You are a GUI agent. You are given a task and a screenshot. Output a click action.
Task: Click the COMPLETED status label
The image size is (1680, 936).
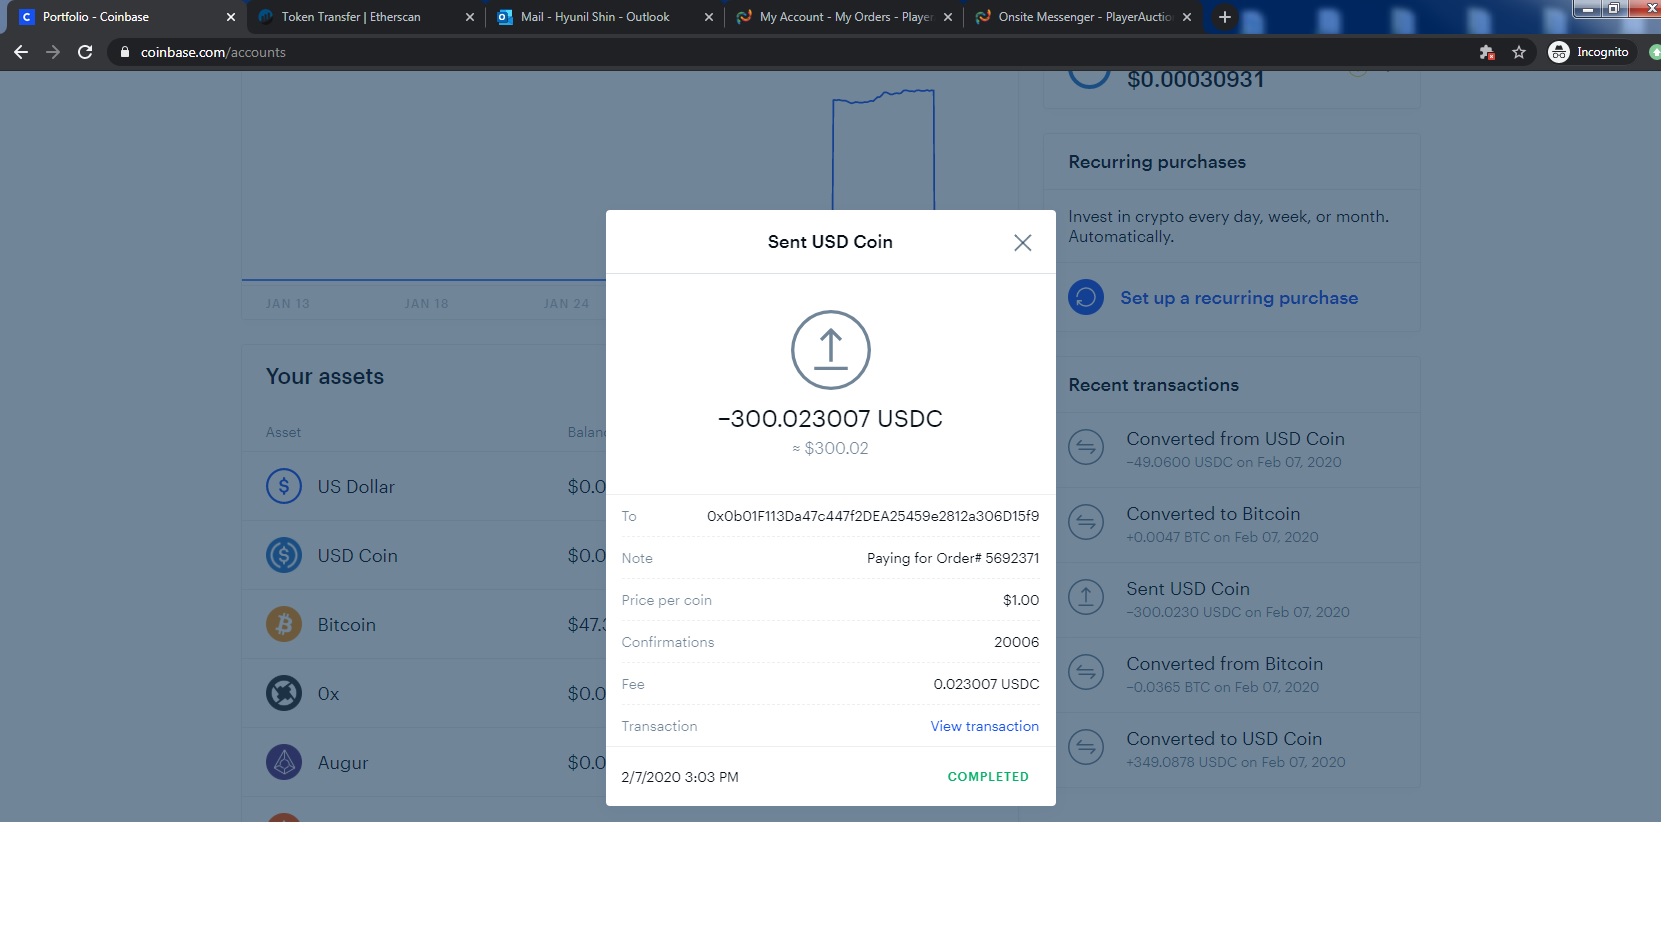coord(988,777)
